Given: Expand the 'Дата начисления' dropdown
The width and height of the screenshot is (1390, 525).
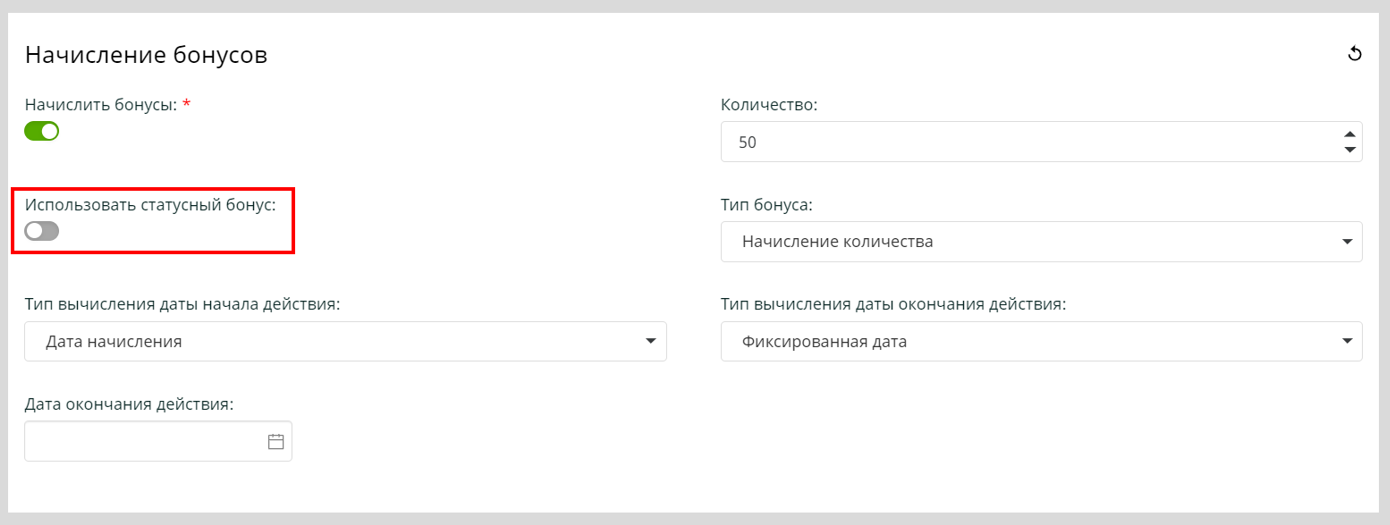Looking at the screenshot, I should coord(345,341).
